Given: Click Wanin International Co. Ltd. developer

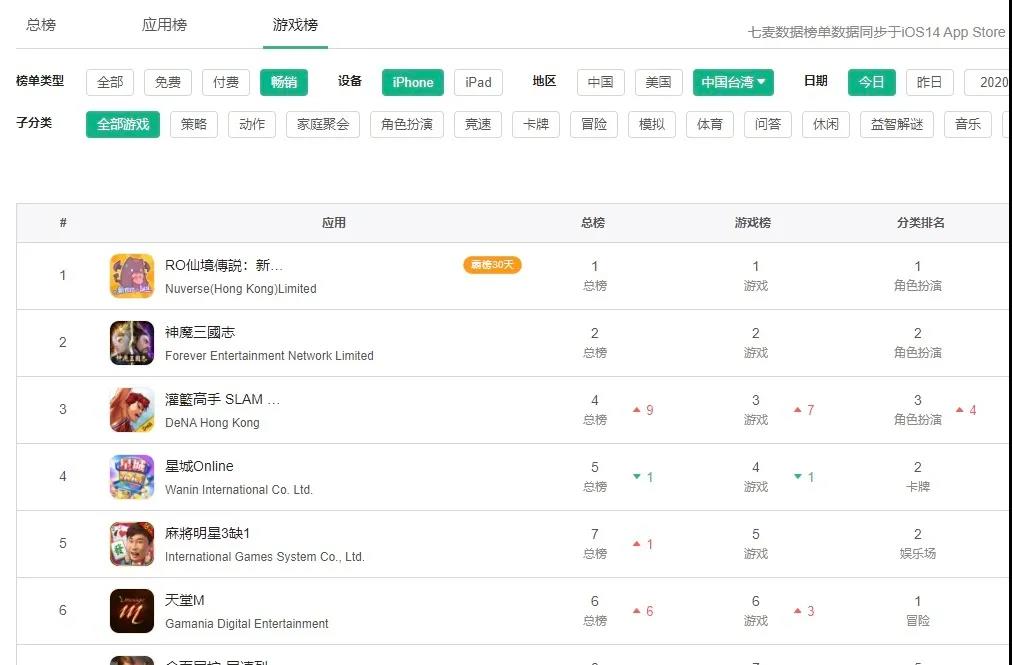Looking at the screenshot, I should (x=239, y=490).
